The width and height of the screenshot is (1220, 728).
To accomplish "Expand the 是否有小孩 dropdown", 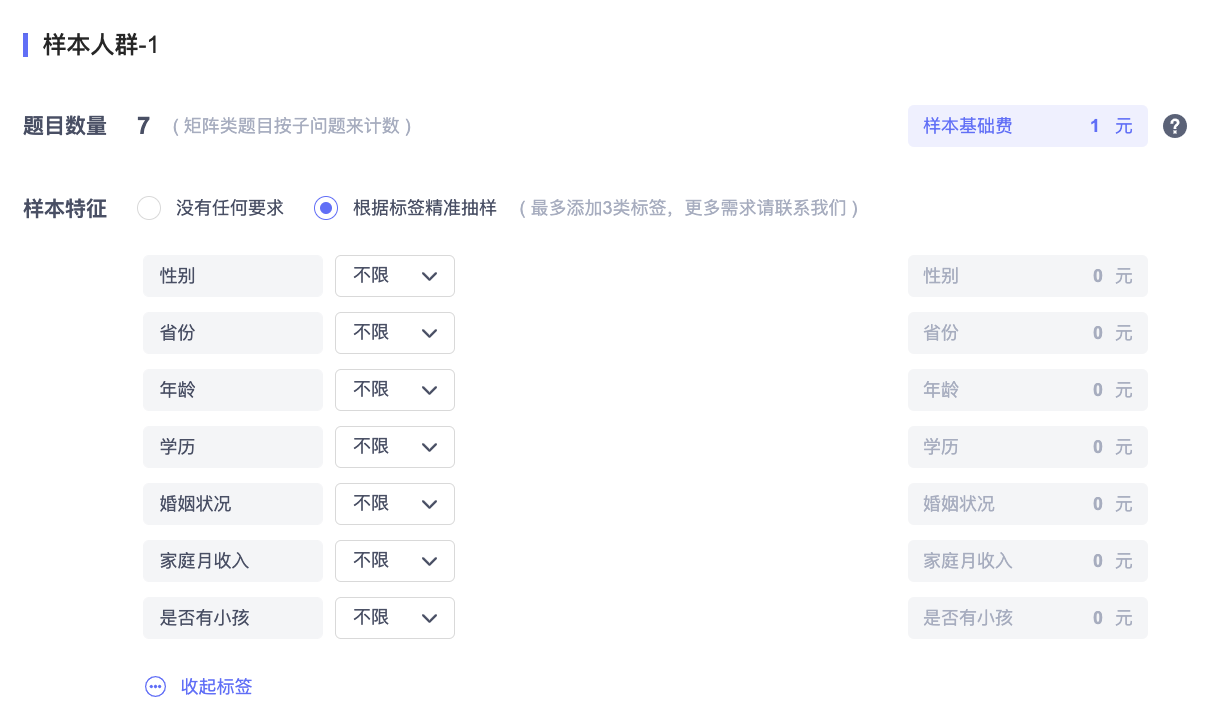I will [395, 618].
